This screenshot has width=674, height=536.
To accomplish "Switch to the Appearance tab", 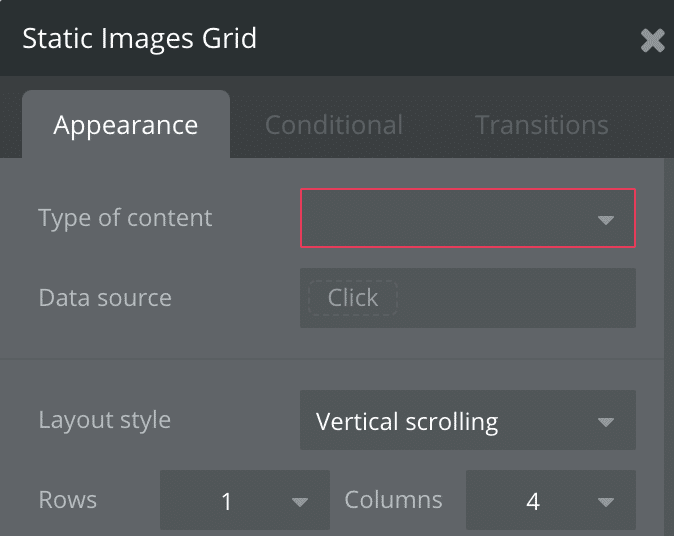I will coord(126,125).
